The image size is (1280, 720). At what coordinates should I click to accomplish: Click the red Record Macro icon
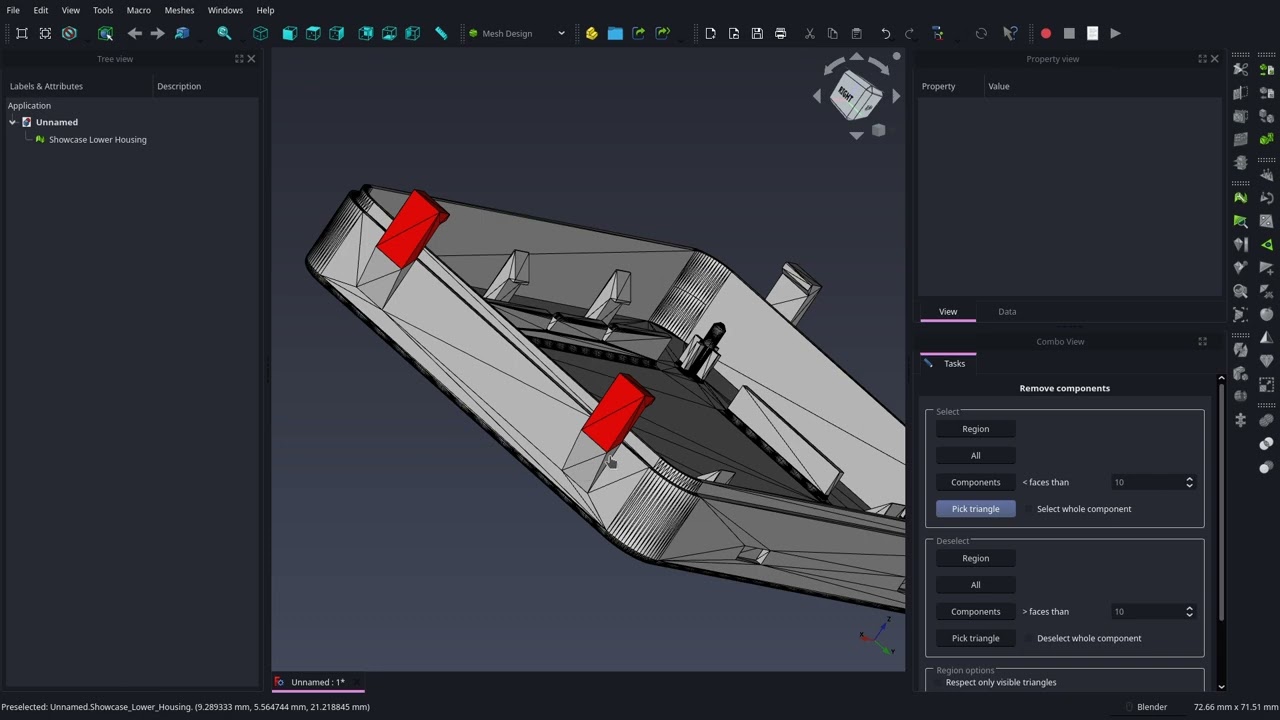[x=1046, y=33]
